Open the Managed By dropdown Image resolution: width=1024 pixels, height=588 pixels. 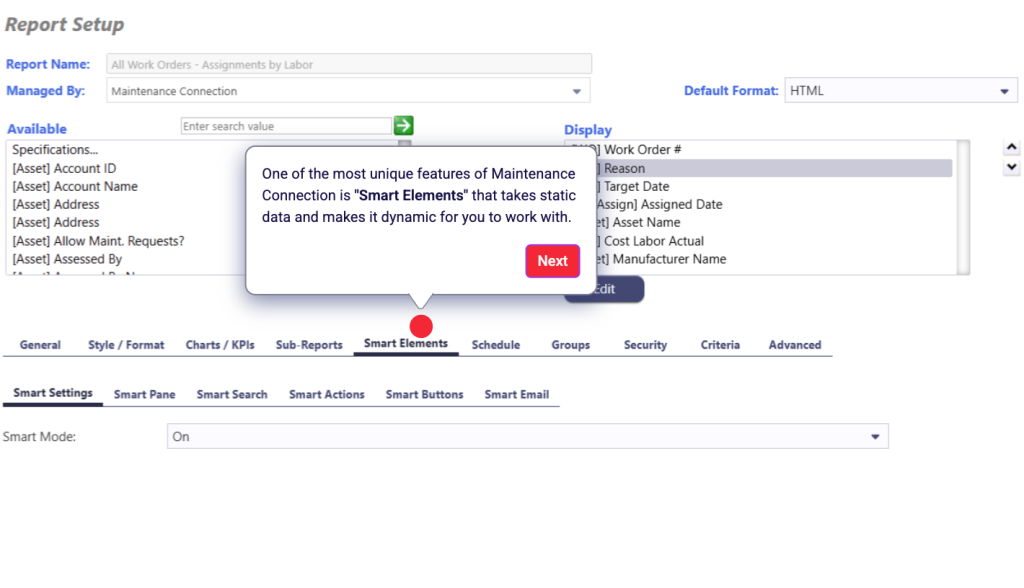(x=577, y=89)
